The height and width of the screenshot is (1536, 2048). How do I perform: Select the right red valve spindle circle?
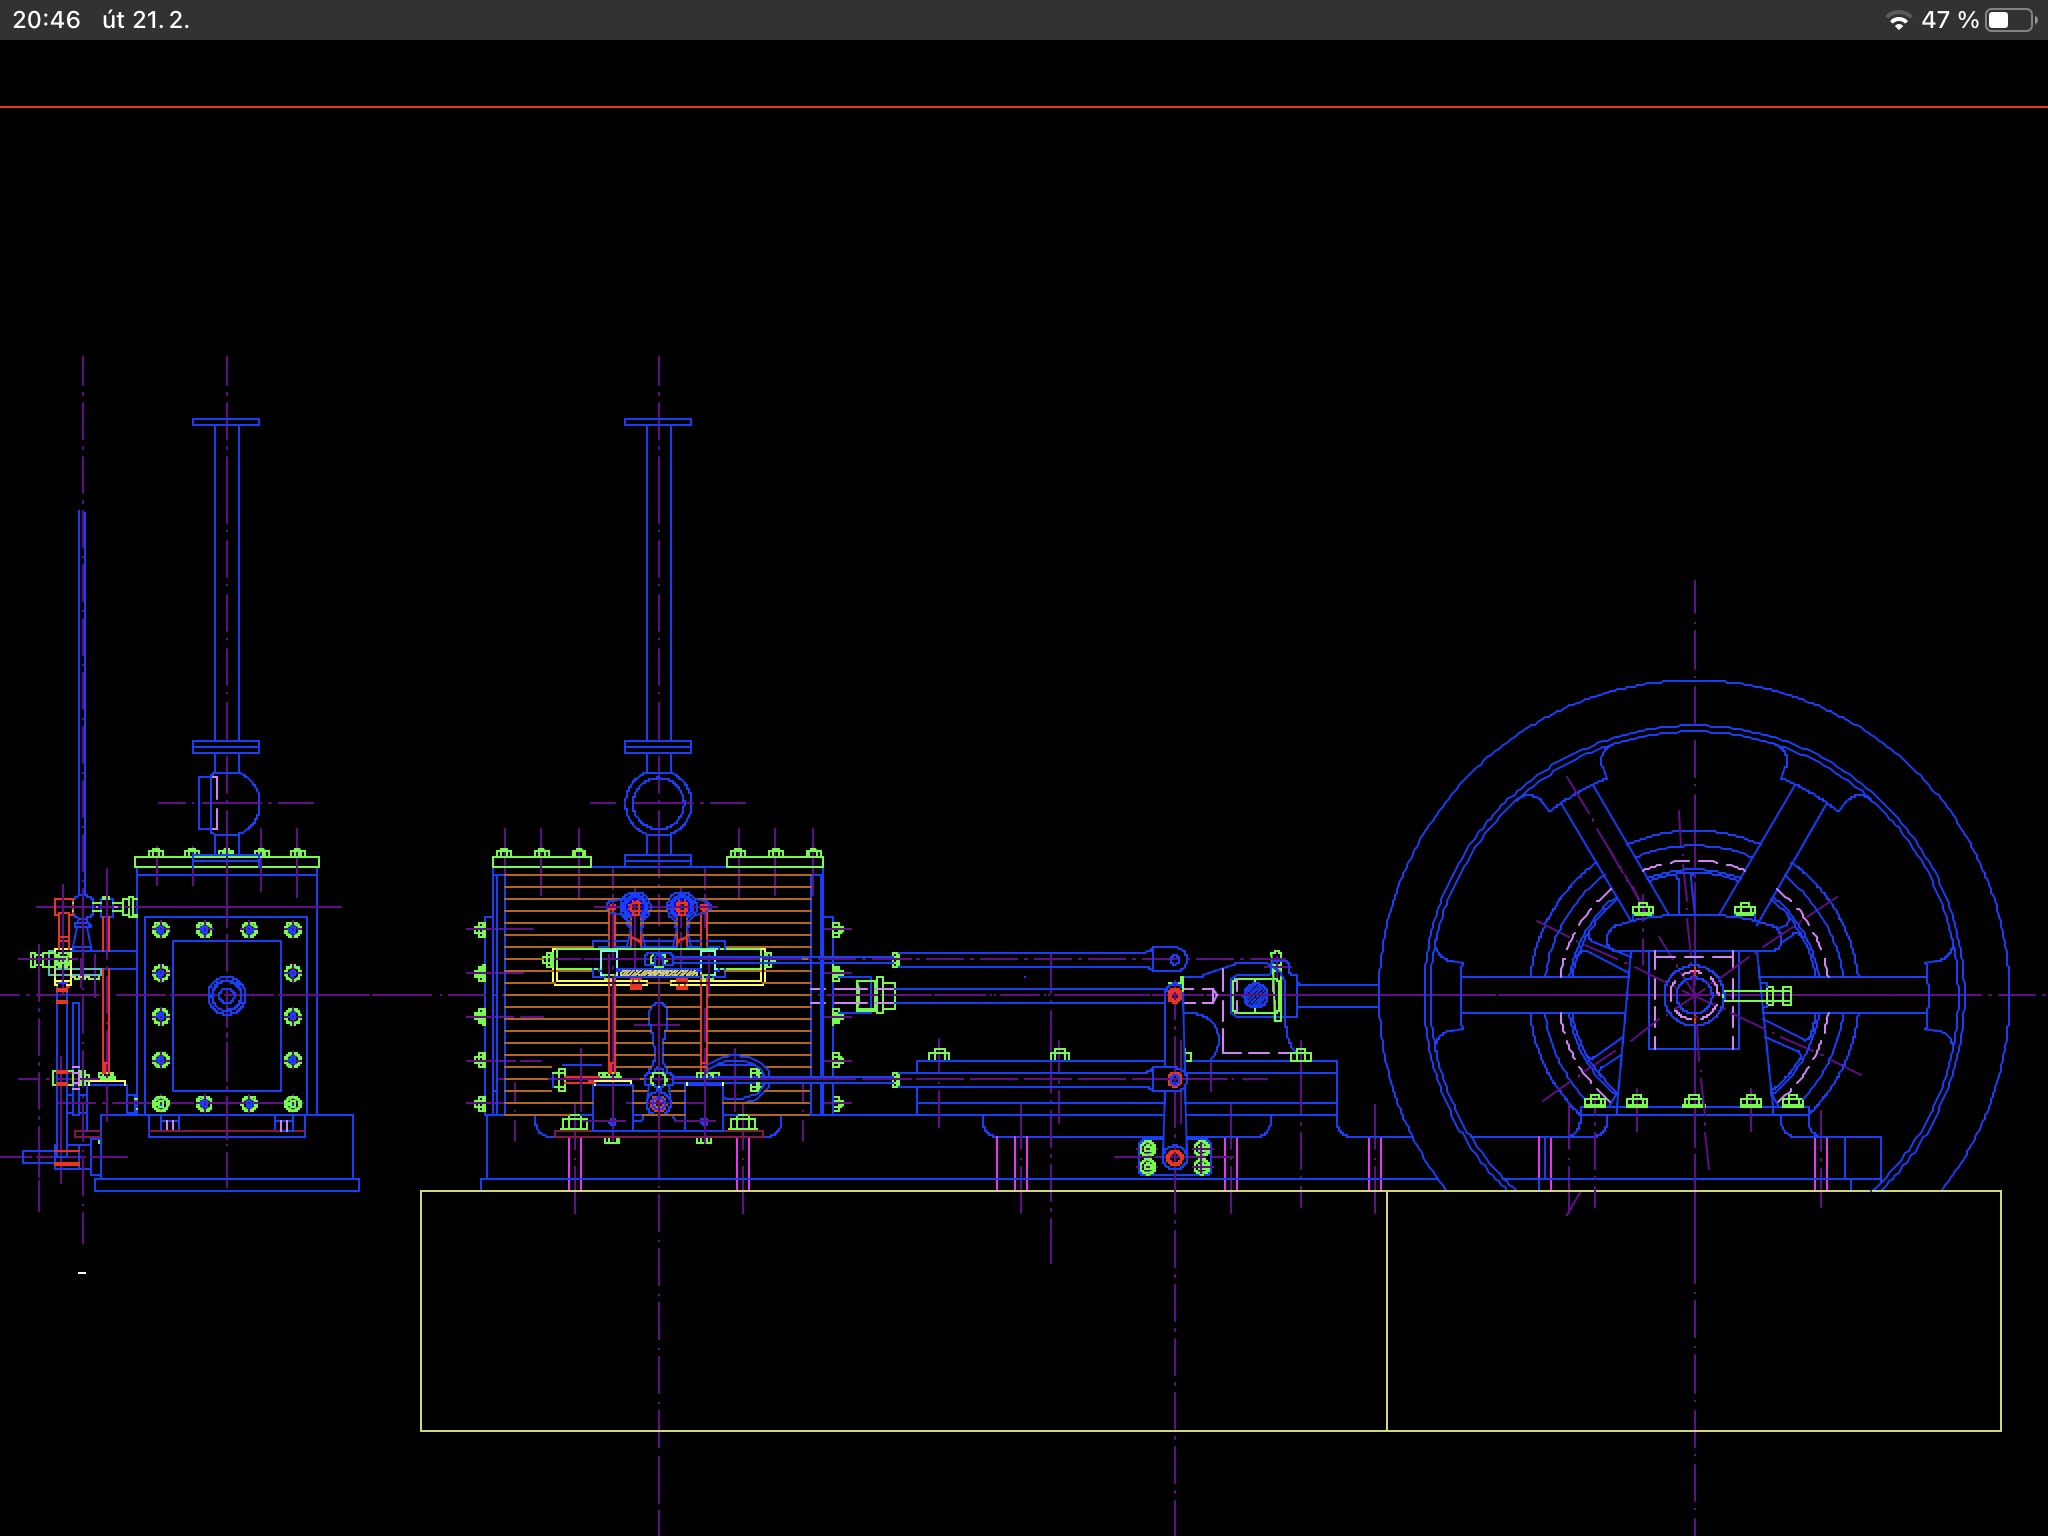[x=682, y=907]
